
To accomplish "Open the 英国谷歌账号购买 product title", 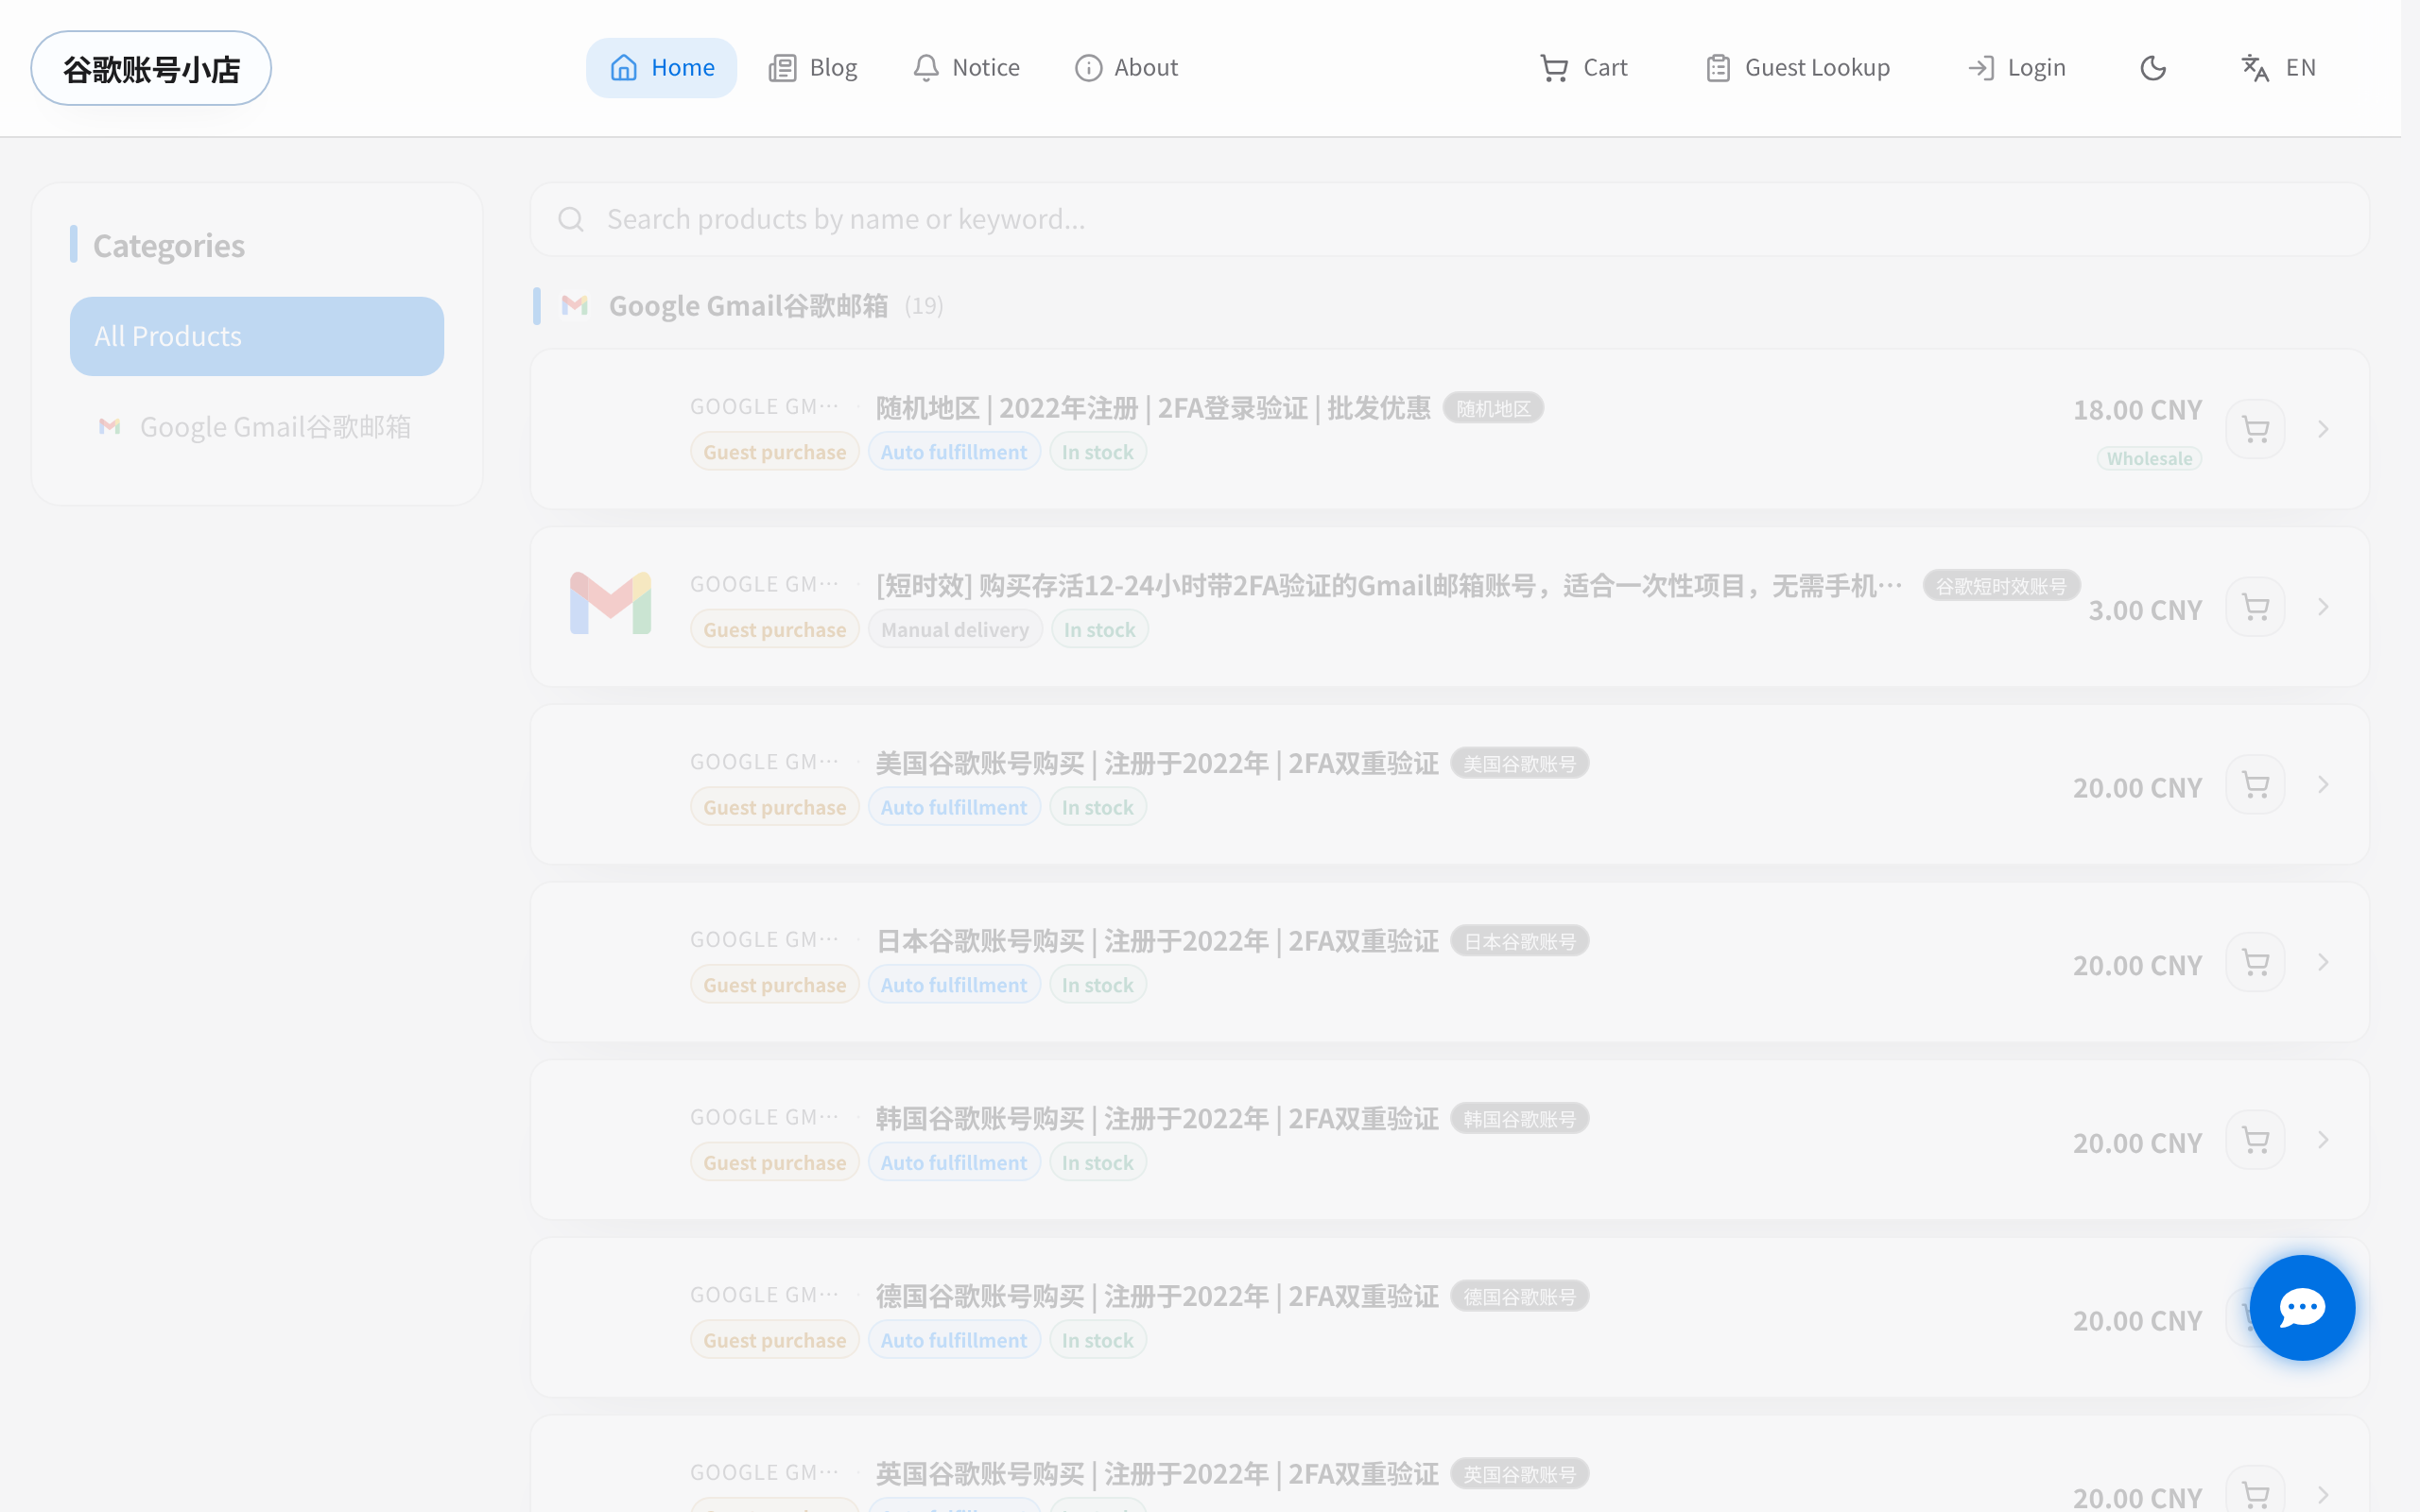I will pyautogui.click(x=1157, y=1474).
